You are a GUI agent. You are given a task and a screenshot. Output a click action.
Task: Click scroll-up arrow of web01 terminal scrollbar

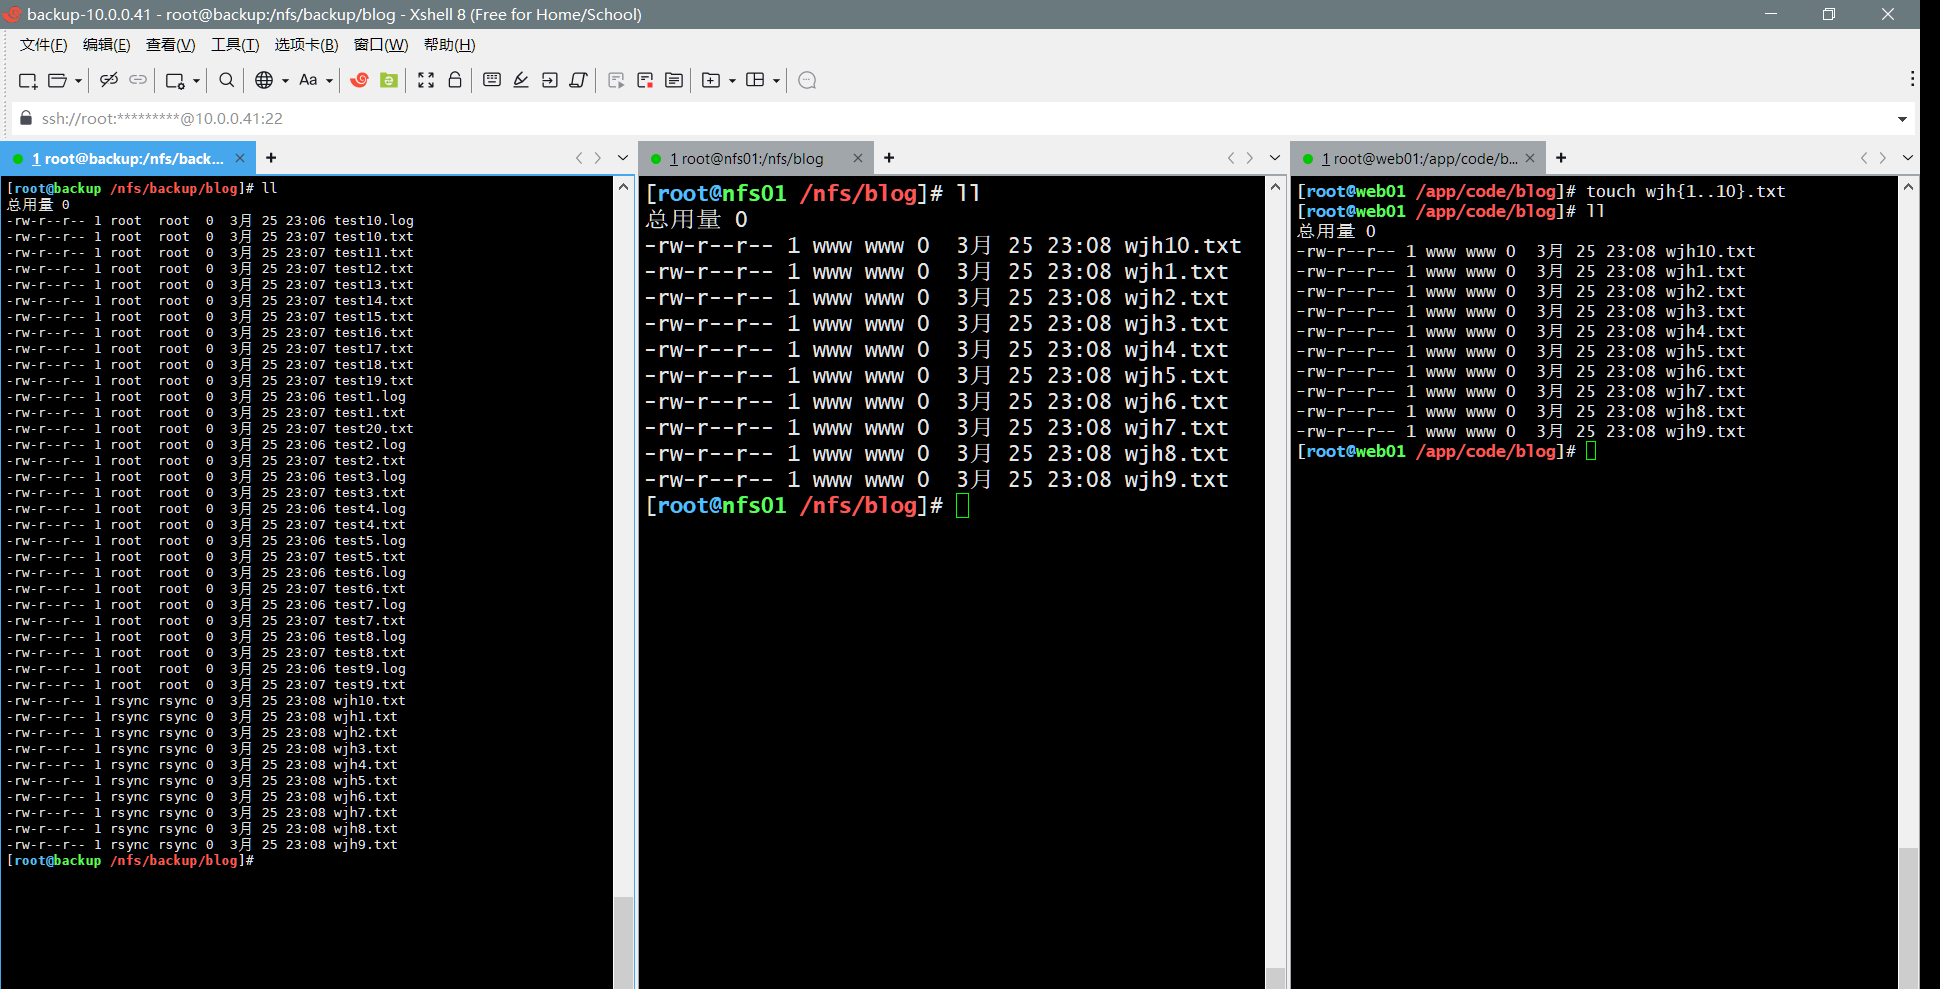[1908, 187]
